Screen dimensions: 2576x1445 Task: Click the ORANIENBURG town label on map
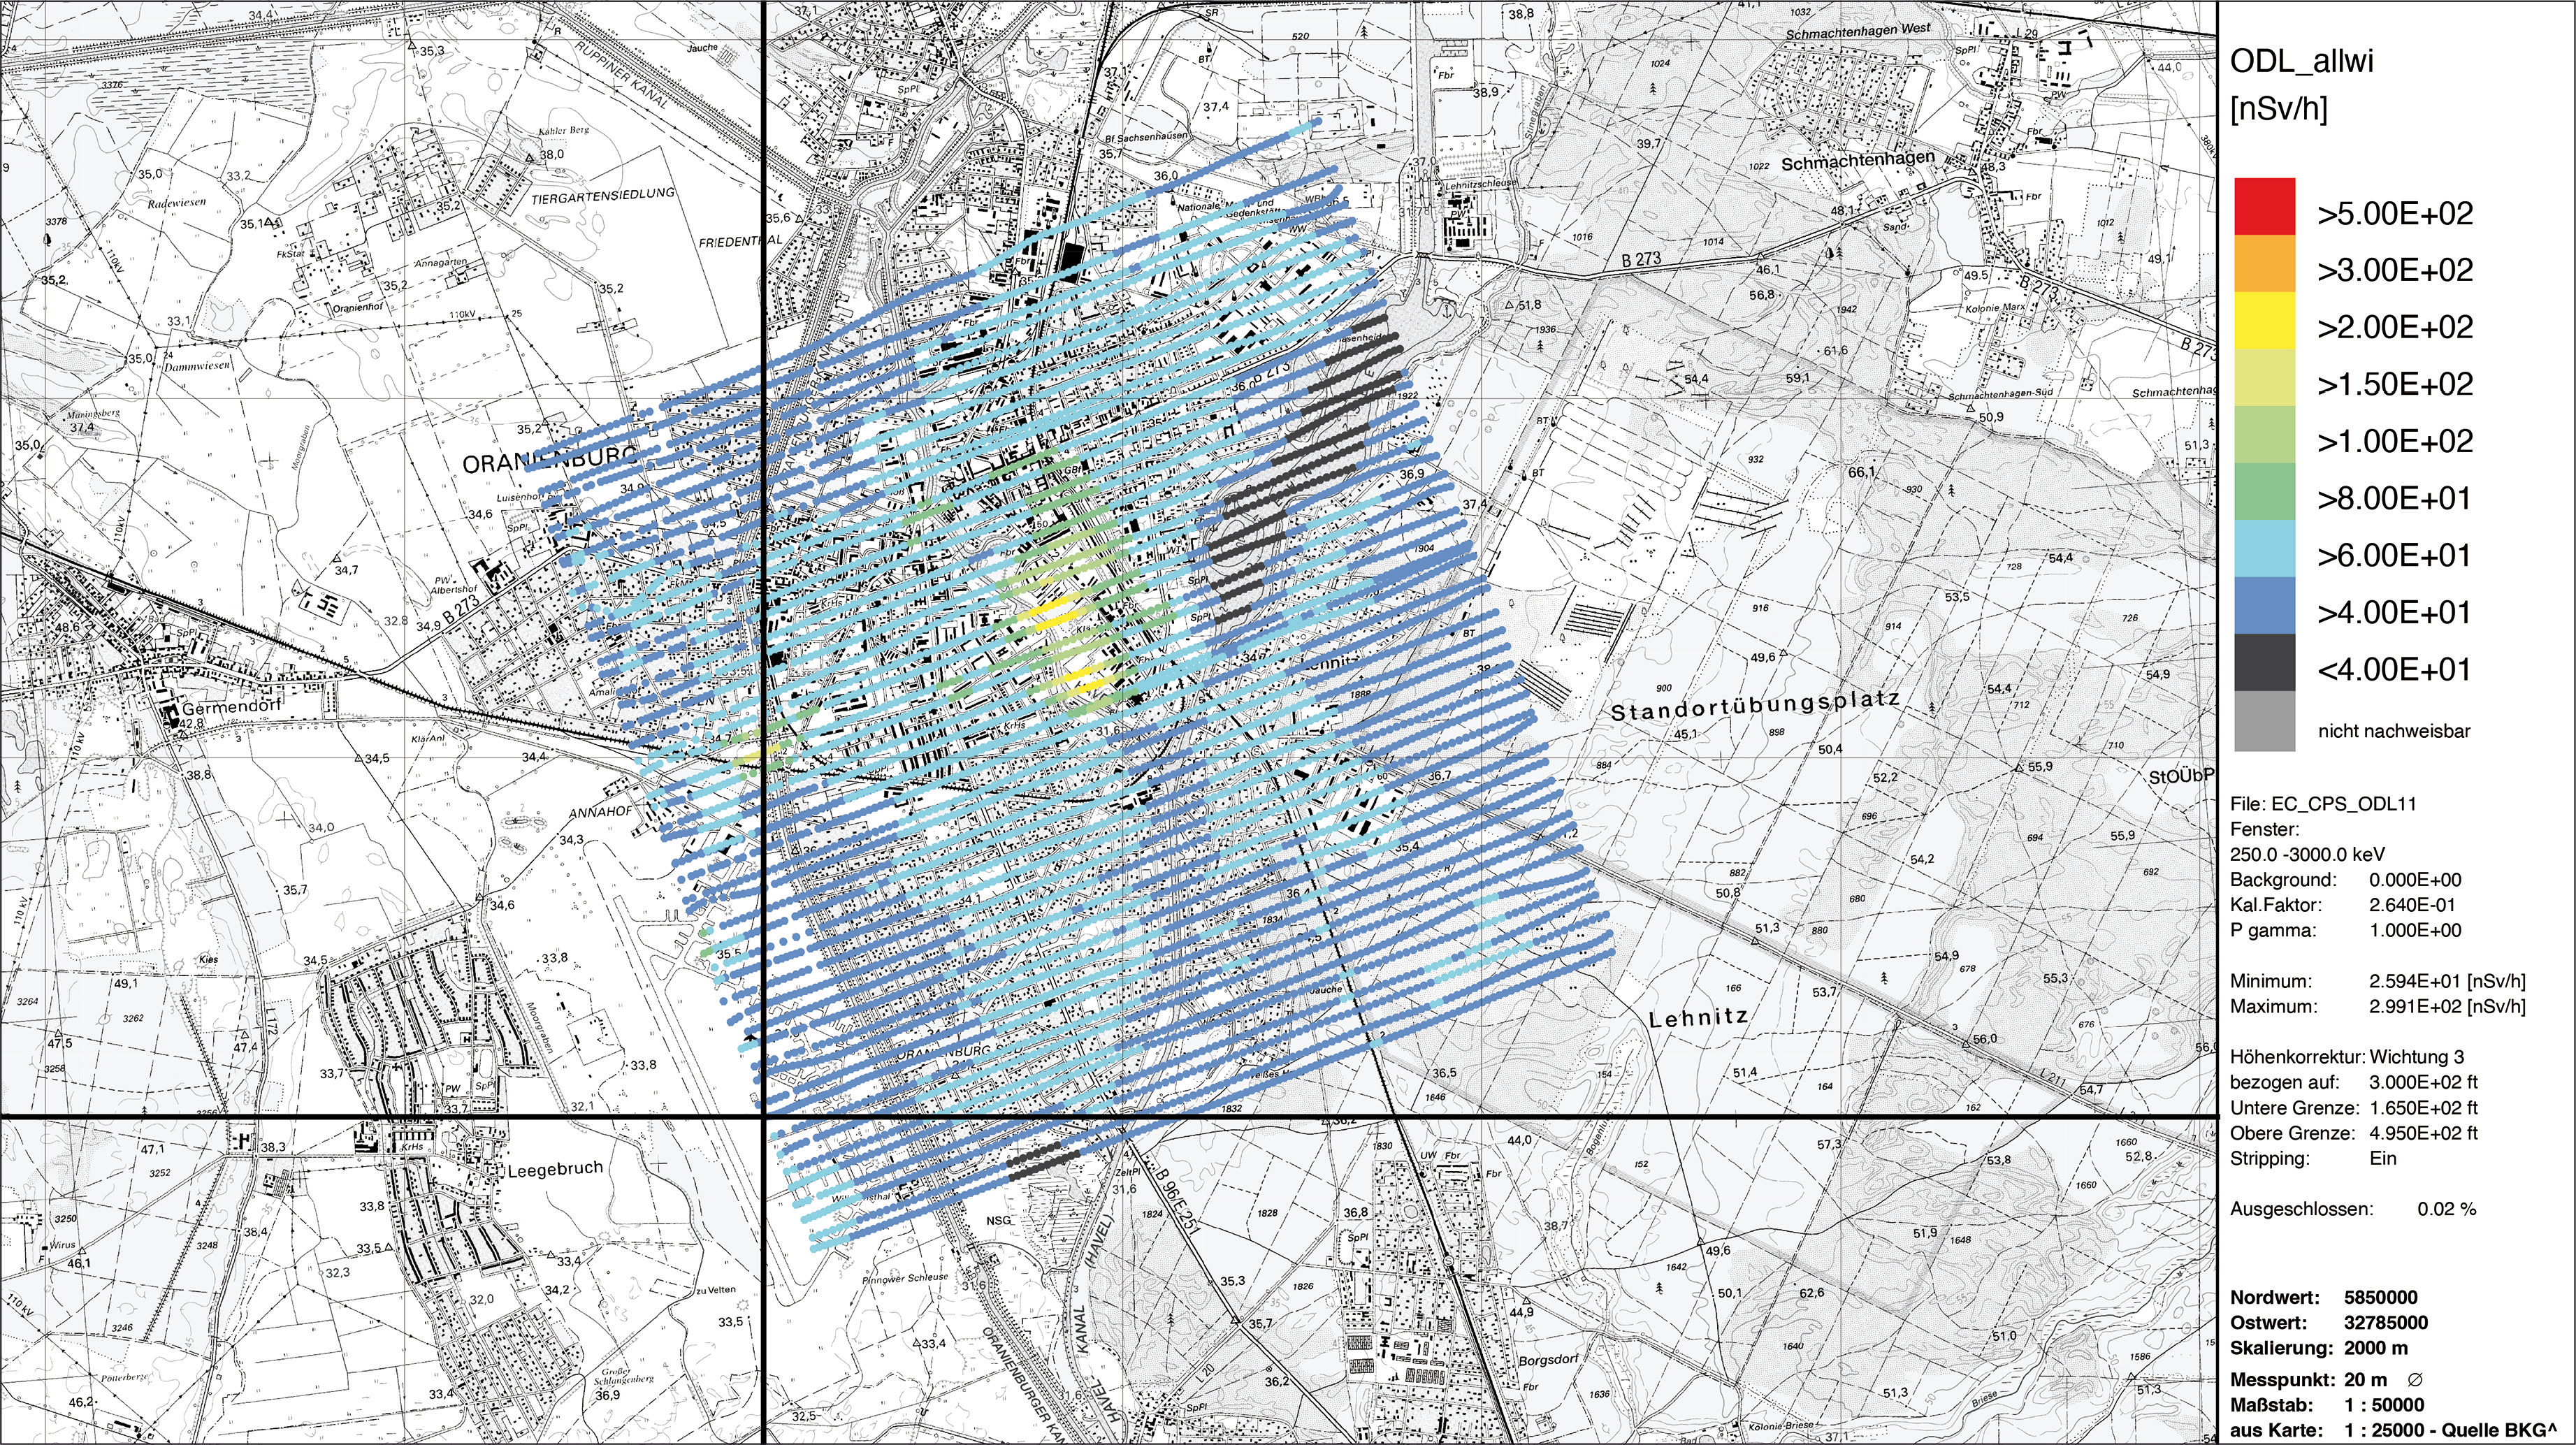549,461
